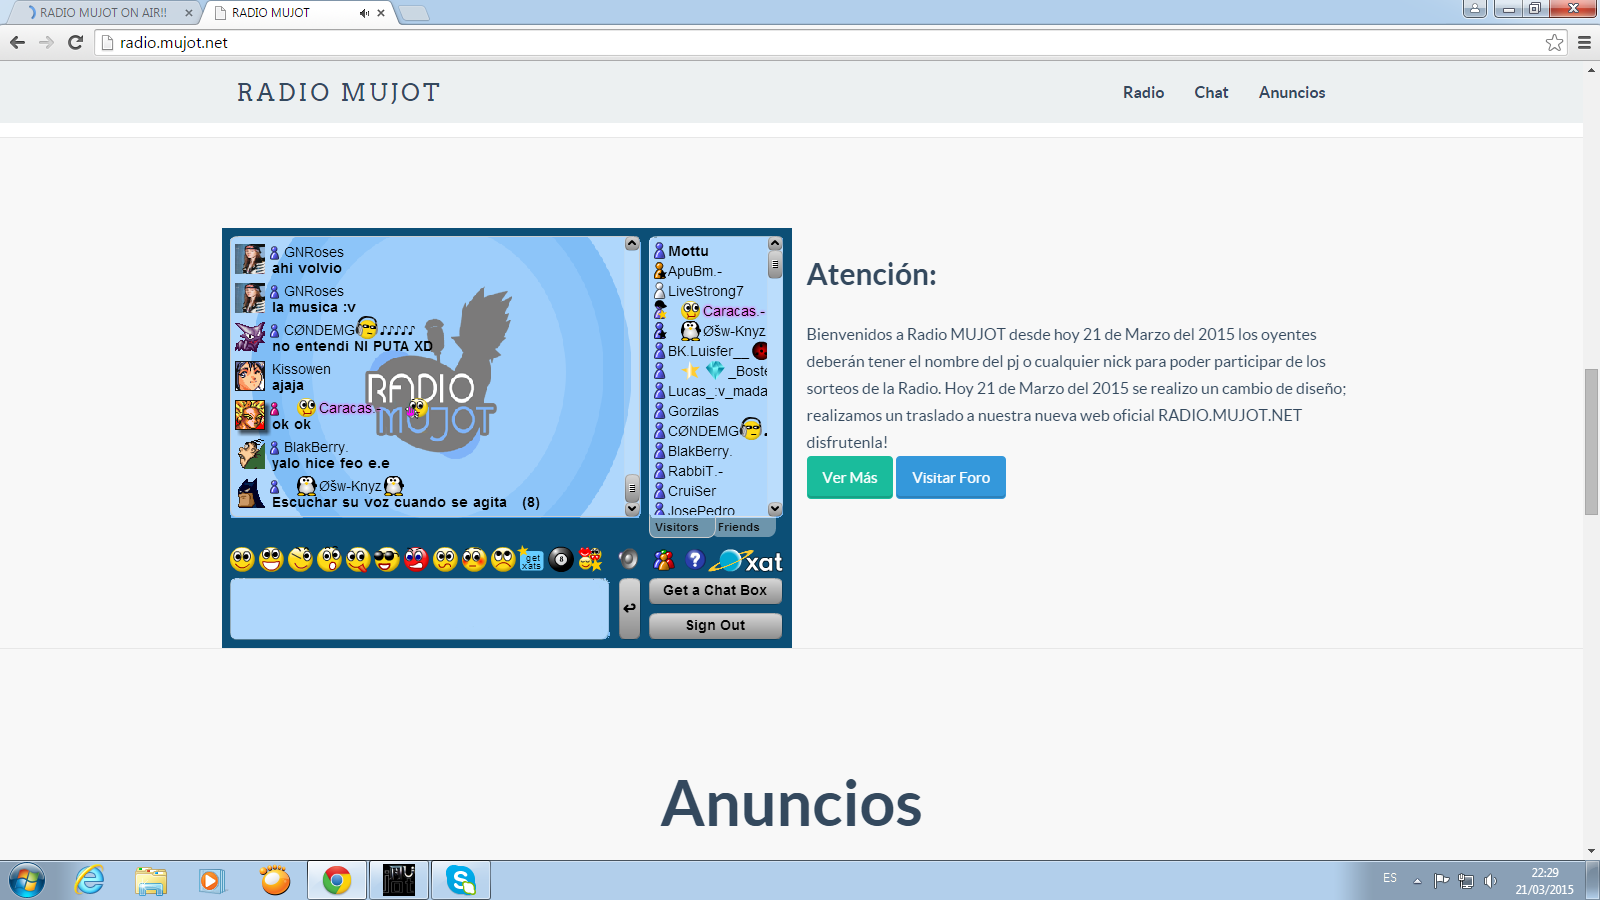Mute audio on the RADIO MUJOT tab
Screen dimensions: 1600x900
click(364, 13)
